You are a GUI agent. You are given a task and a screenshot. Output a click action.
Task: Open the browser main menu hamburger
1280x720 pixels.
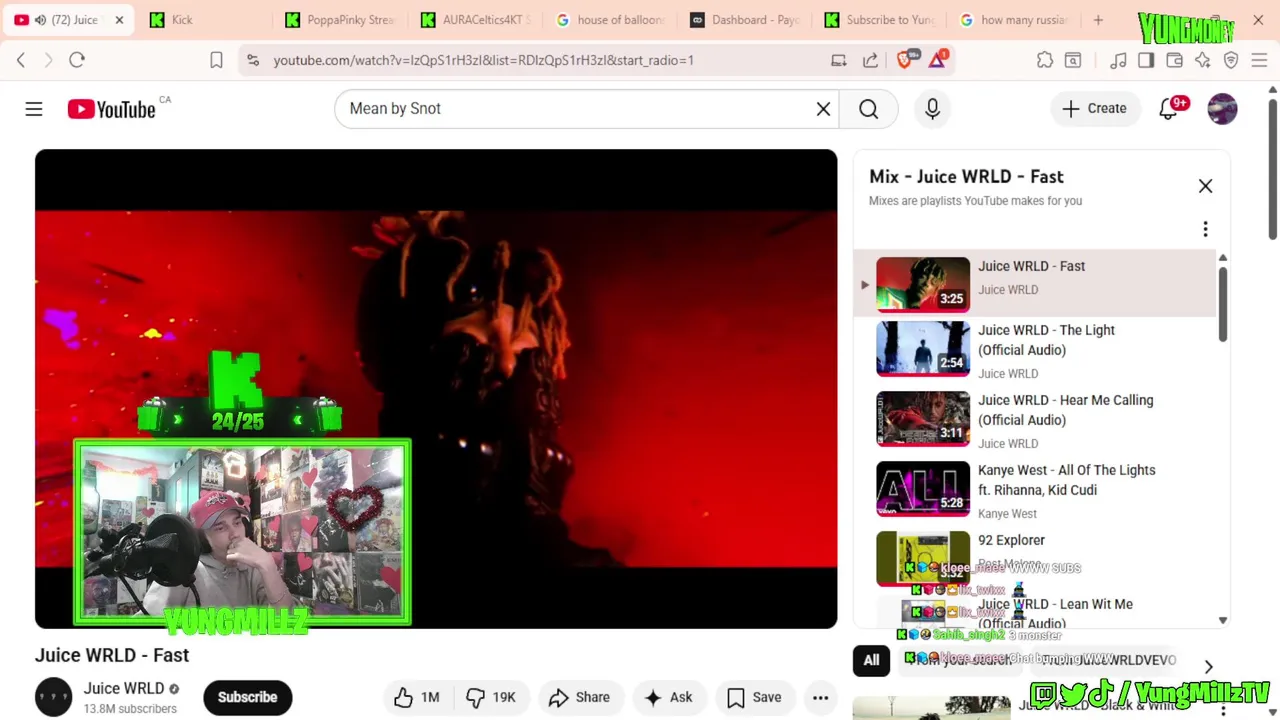1259,60
